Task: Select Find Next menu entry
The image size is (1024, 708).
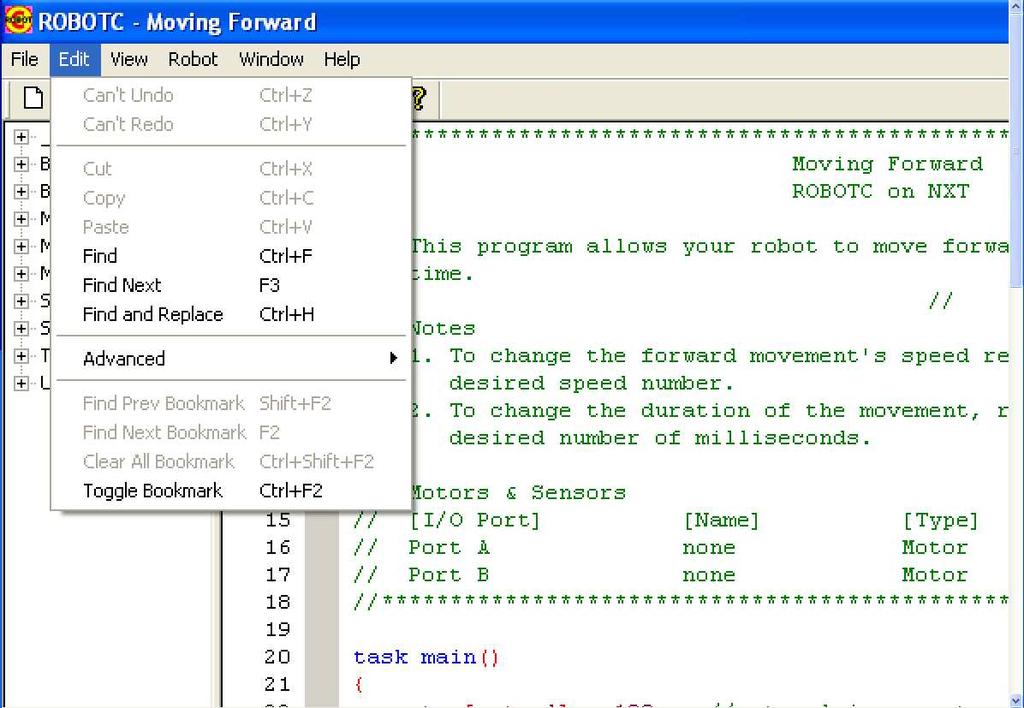Action: coord(231,285)
